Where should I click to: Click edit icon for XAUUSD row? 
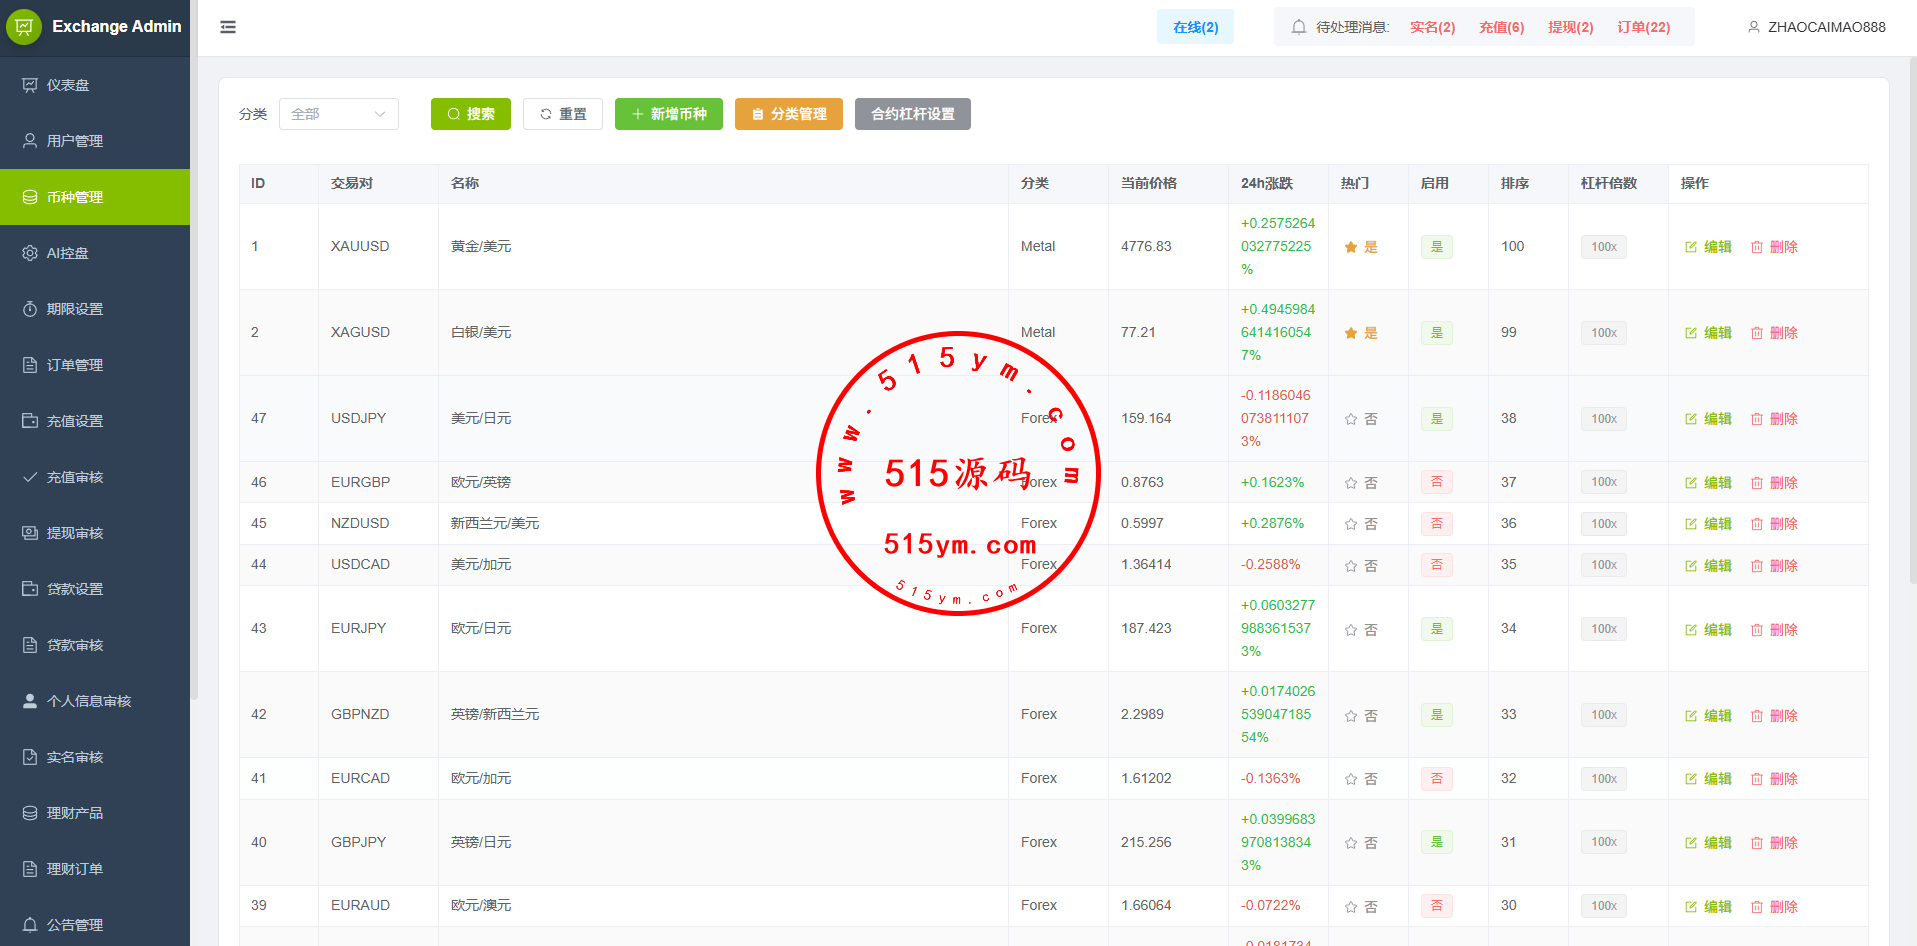(1691, 247)
